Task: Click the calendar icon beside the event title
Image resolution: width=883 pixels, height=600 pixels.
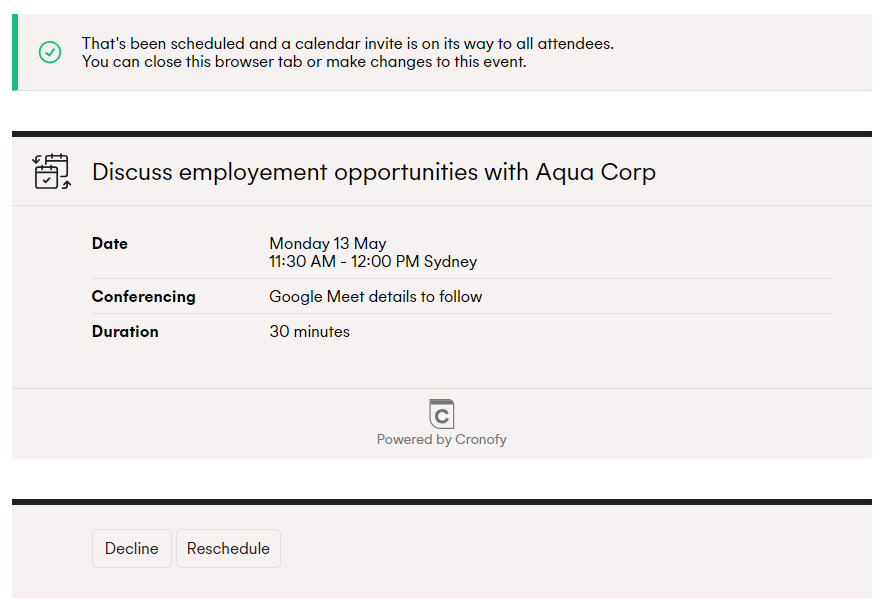Action: tap(51, 171)
